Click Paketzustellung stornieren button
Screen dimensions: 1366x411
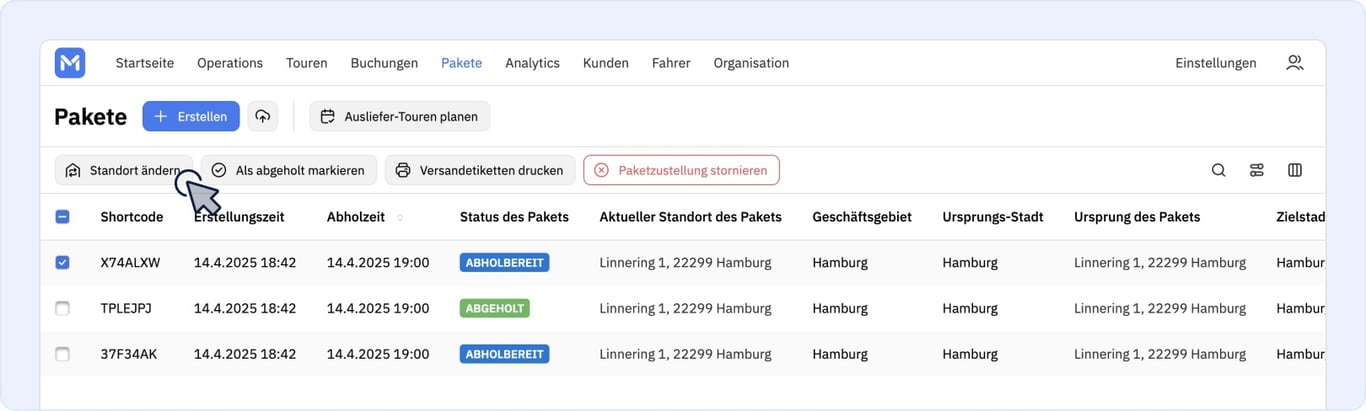pyautogui.click(x=681, y=170)
